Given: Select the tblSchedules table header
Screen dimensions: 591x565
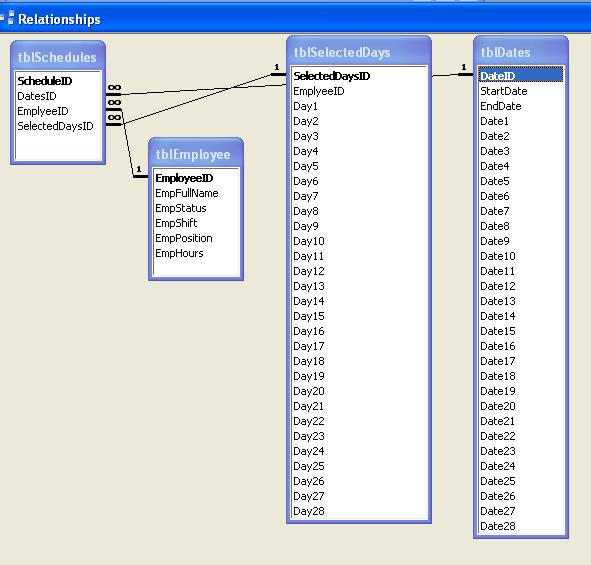Looking at the screenshot, I should coord(58,57).
